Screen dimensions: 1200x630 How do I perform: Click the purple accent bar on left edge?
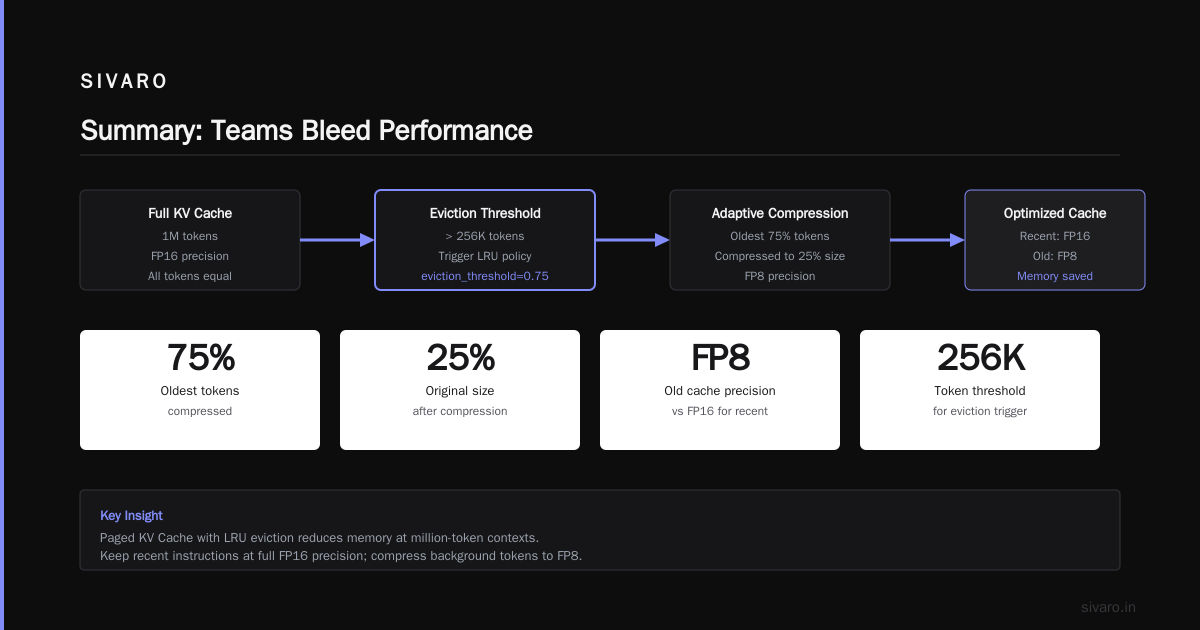pos(2,315)
